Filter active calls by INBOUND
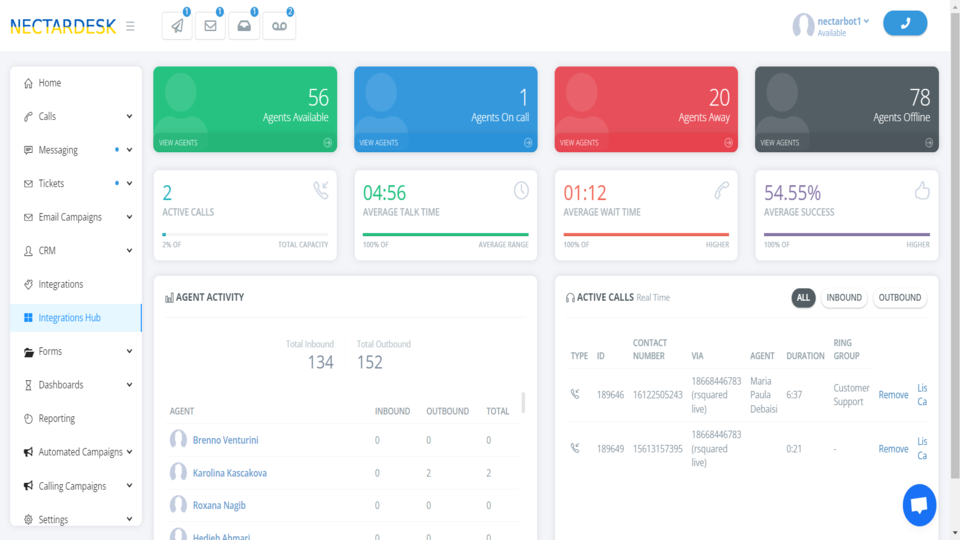The image size is (960, 540). (844, 298)
